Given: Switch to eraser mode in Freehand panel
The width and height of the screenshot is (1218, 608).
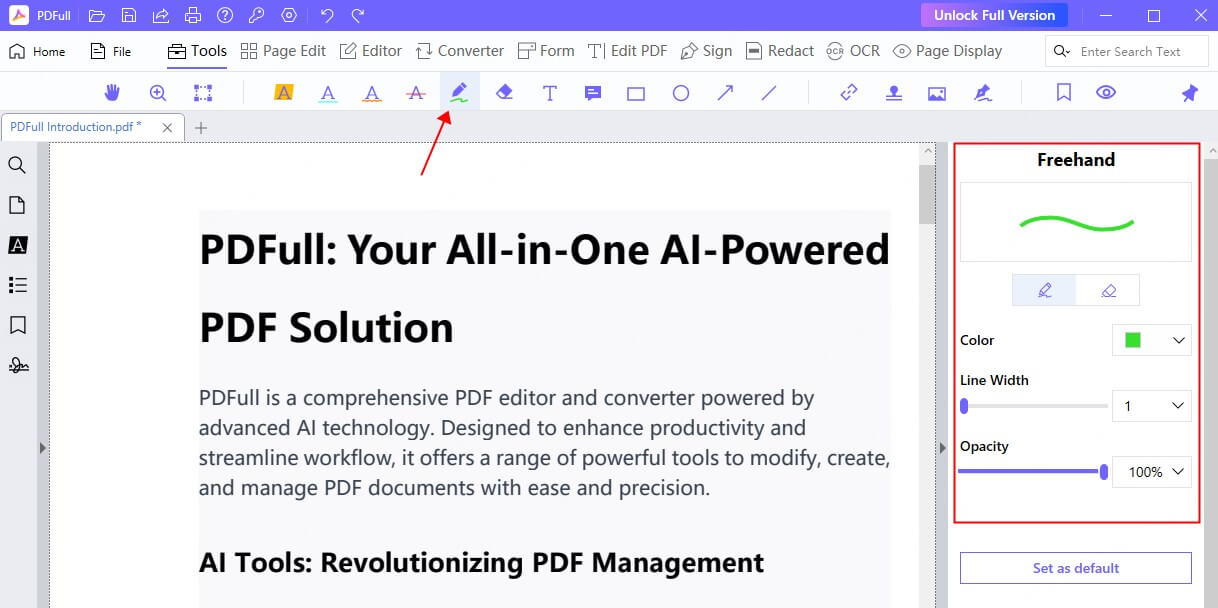Looking at the screenshot, I should (1108, 290).
